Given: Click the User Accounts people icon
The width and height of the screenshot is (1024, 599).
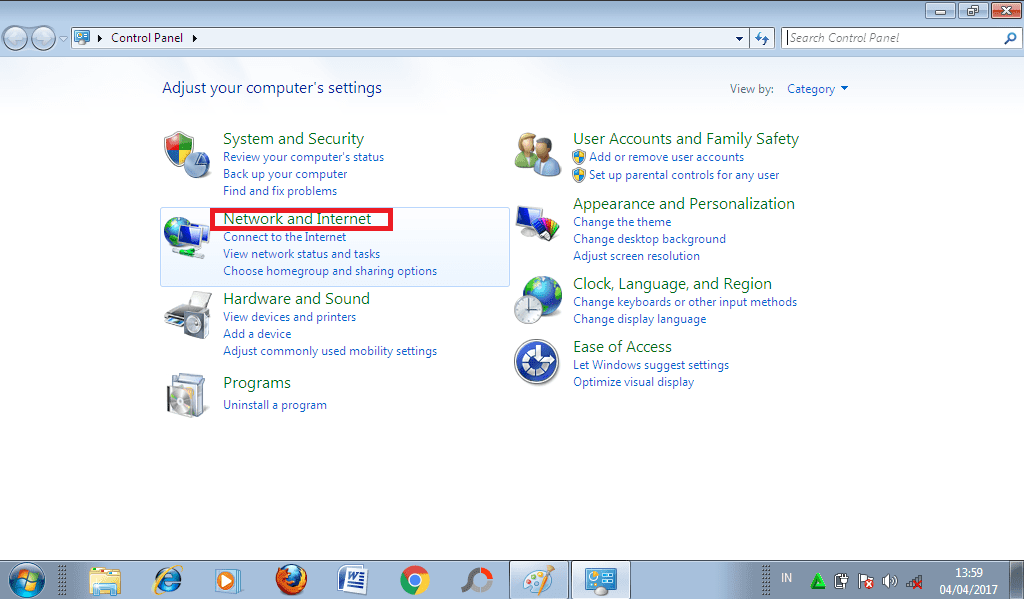Looking at the screenshot, I should pyautogui.click(x=537, y=154).
